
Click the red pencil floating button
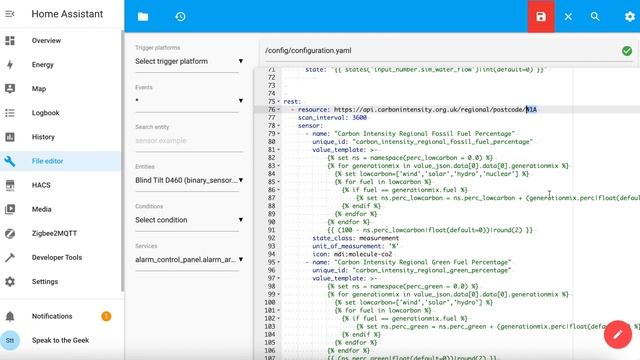coord(618,334)
